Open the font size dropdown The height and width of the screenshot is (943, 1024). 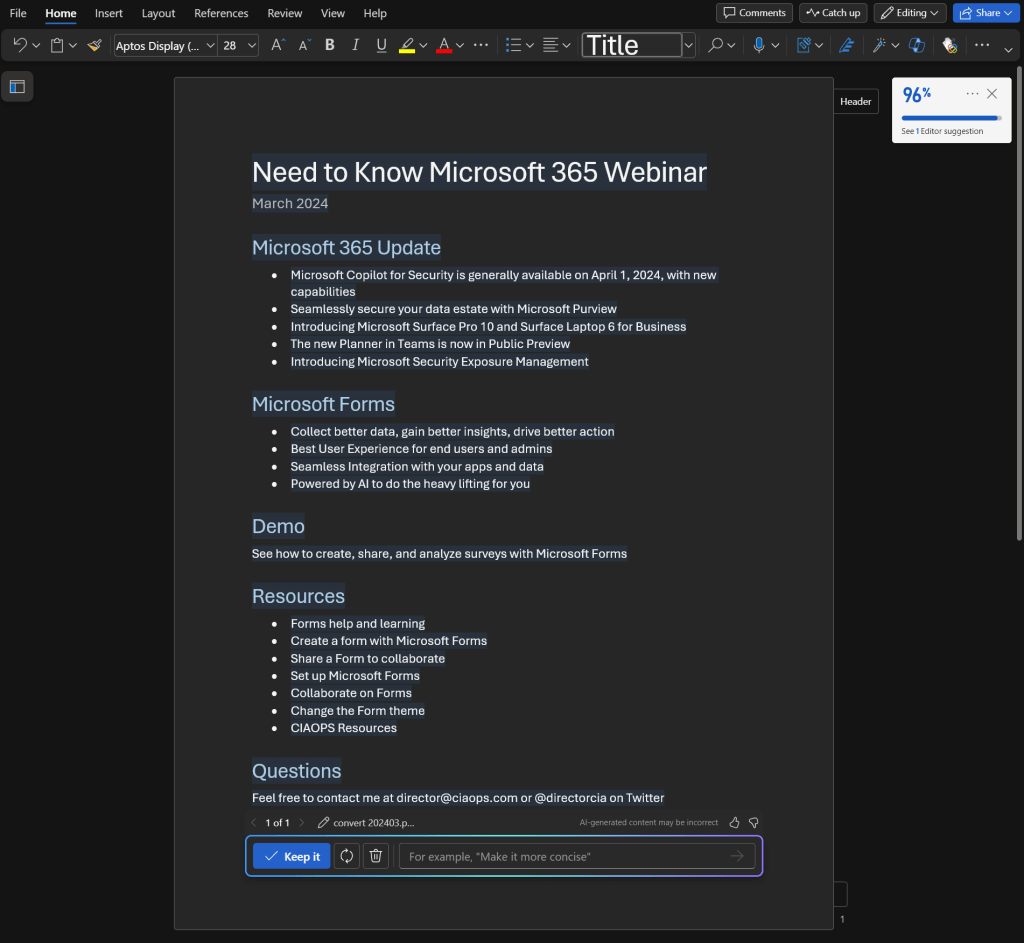252,45
